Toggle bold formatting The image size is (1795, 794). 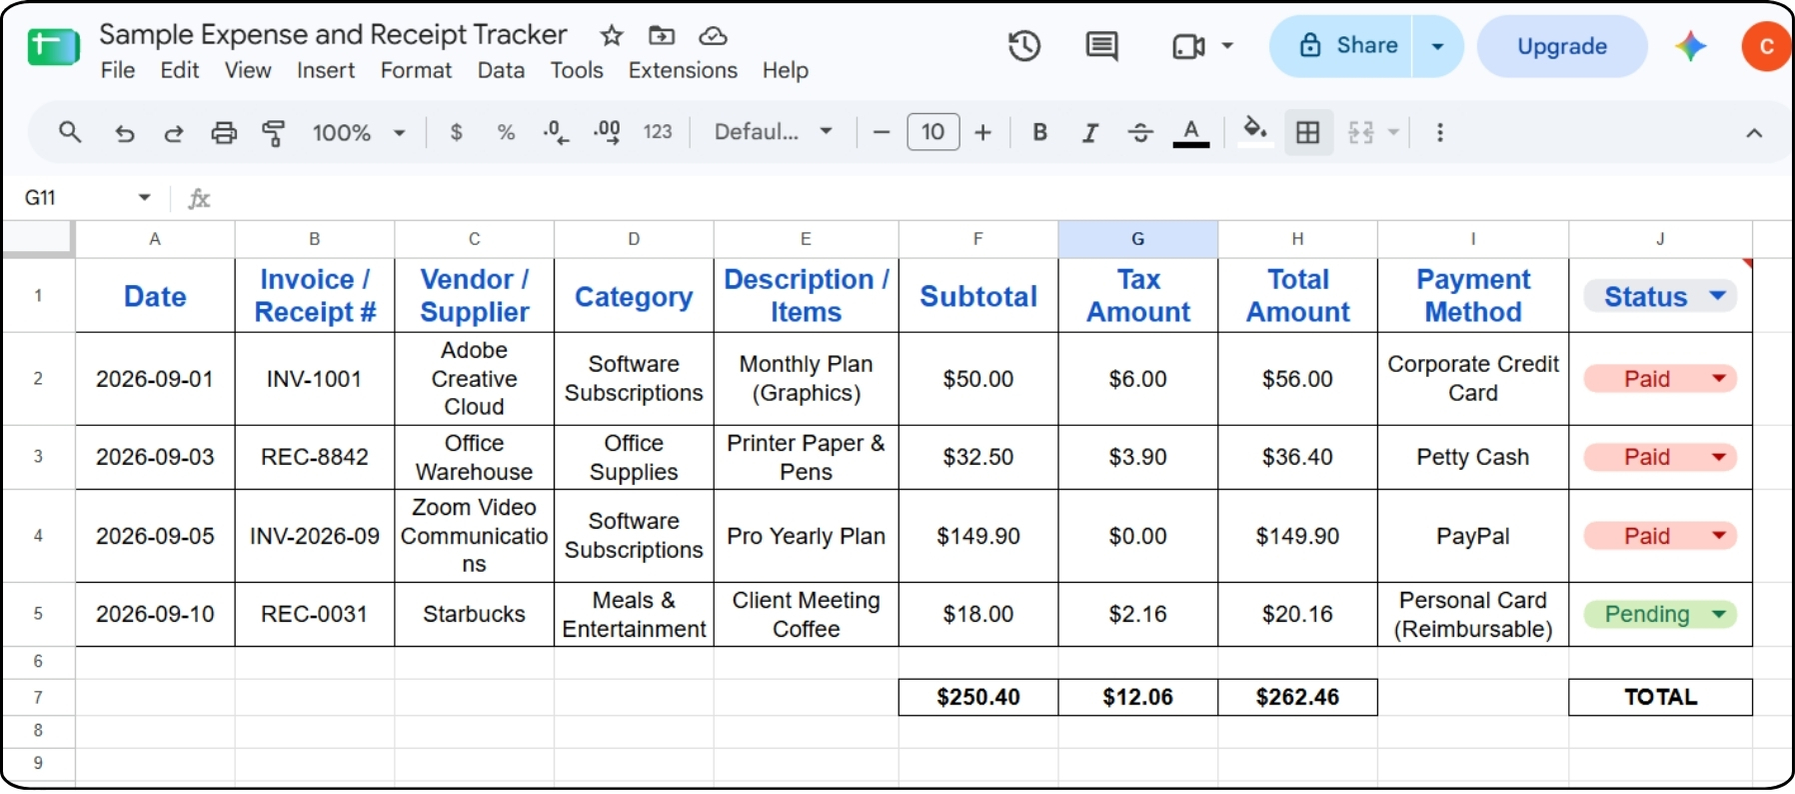pos(1040,132)
